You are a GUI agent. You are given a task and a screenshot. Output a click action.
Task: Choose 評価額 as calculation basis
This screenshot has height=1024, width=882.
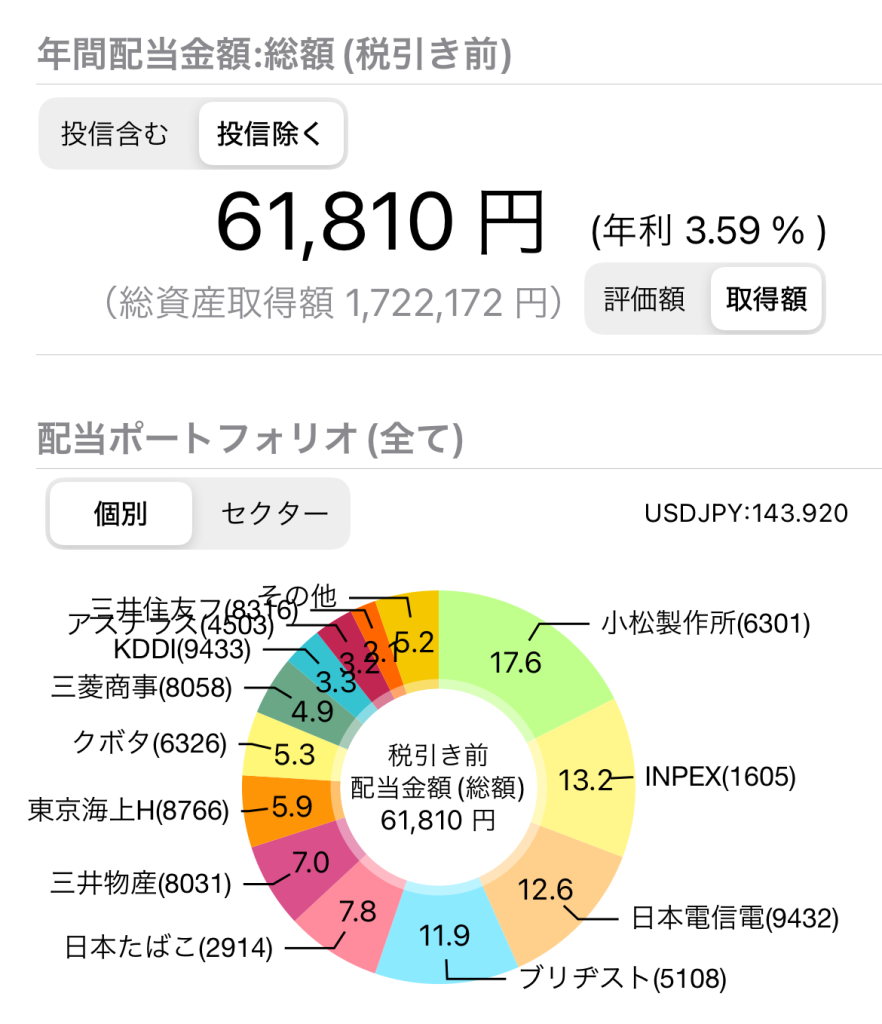pyautogui.click(x=645, y=299)
